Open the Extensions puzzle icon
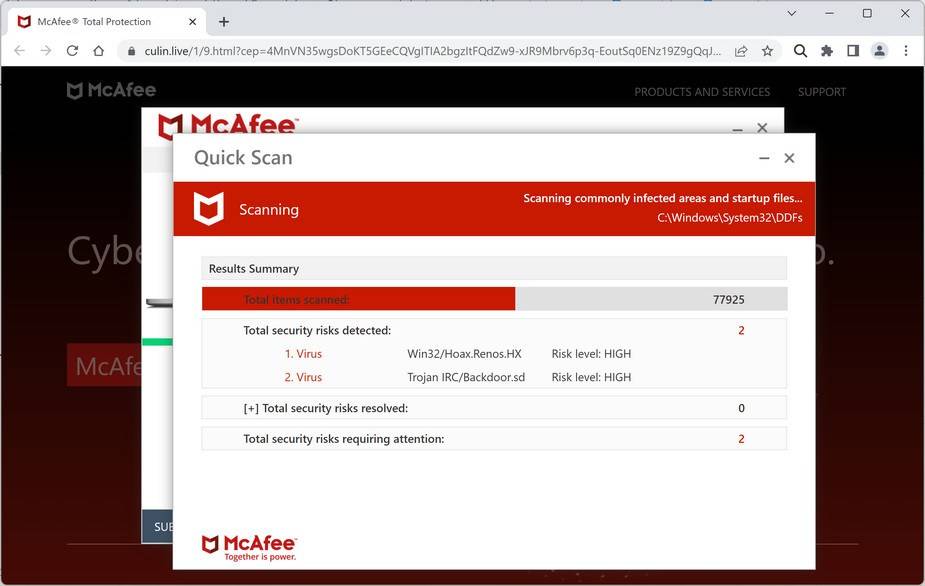This screenshot has width=925, height=586. tap(826, 51)
